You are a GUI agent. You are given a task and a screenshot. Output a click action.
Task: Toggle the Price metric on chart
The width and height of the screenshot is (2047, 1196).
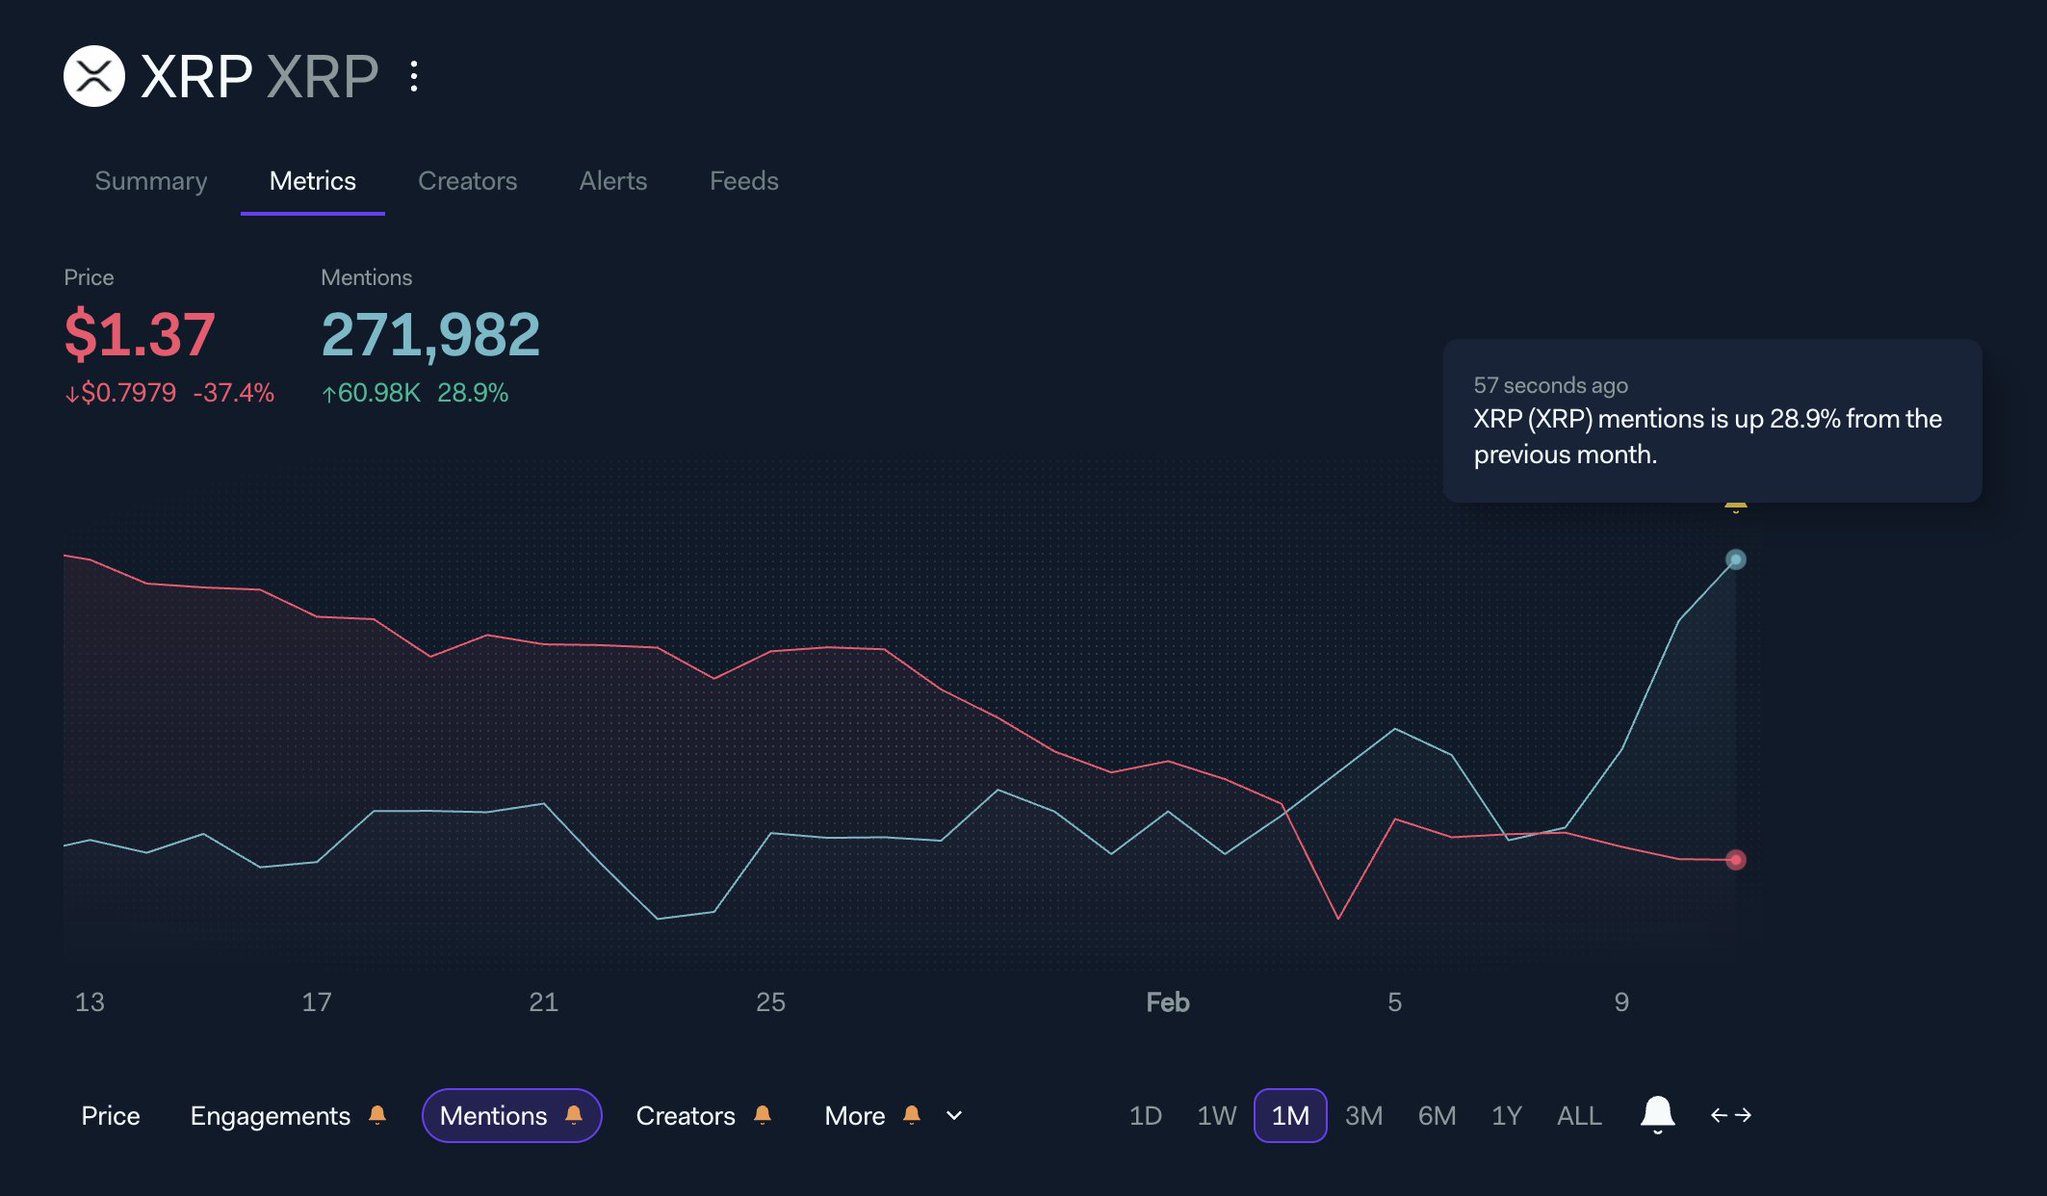(x=110, y=1115)
